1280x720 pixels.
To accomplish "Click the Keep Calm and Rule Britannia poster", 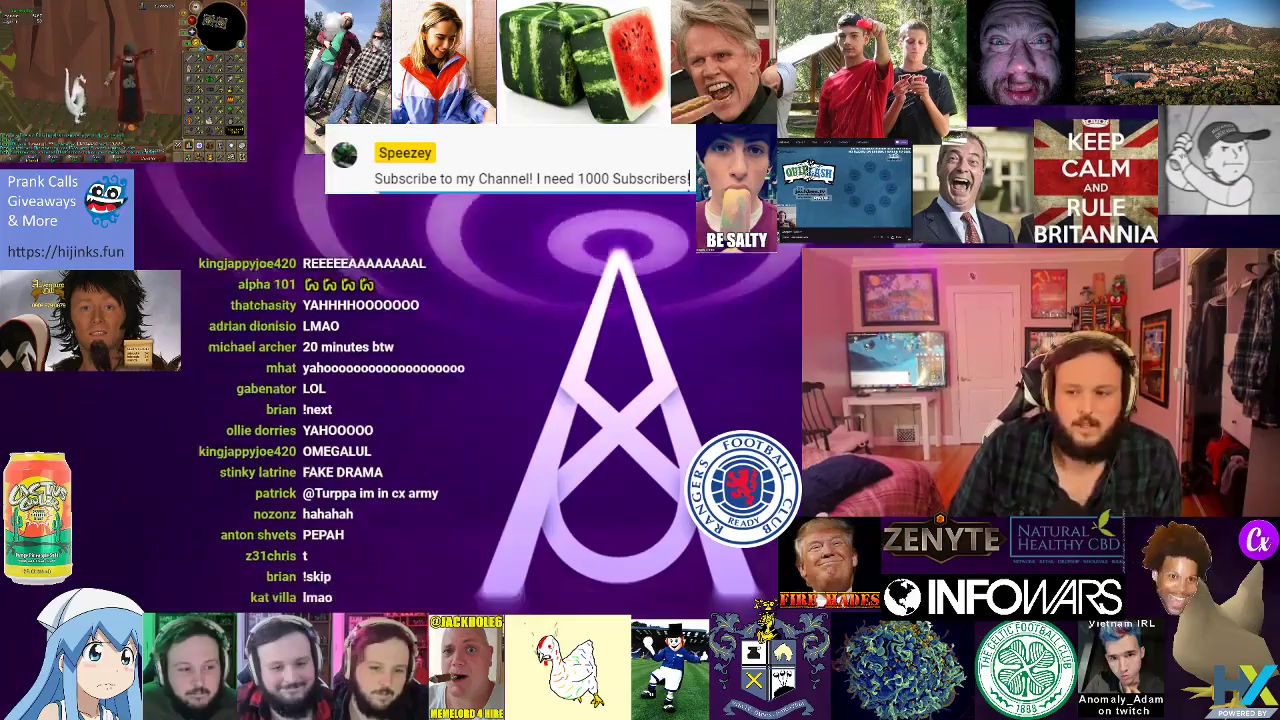I will [x=1095, y=182].
